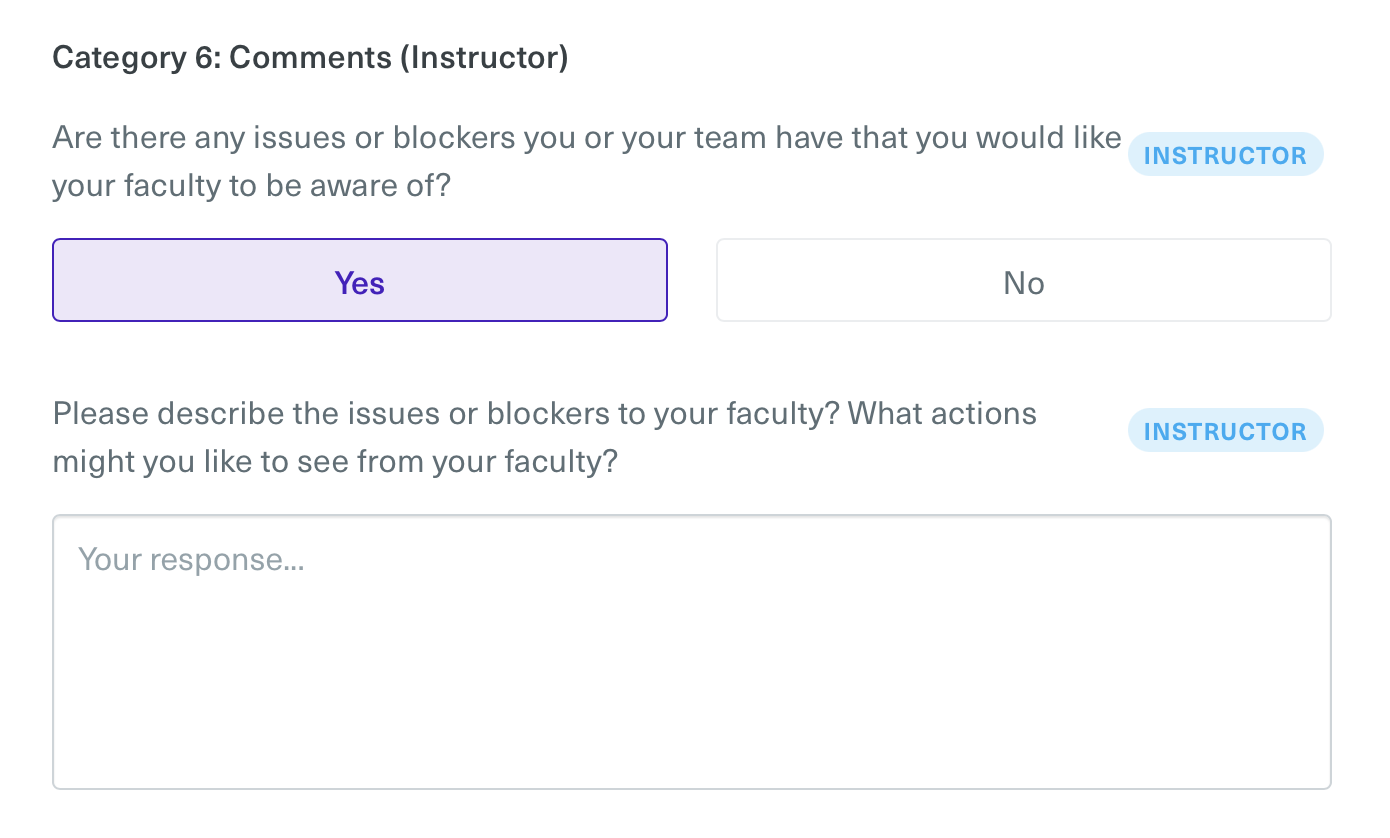Click the INSTRUCTOR badge beside the issues question
Screen dimensions: 1390x838
point(1225,156)
